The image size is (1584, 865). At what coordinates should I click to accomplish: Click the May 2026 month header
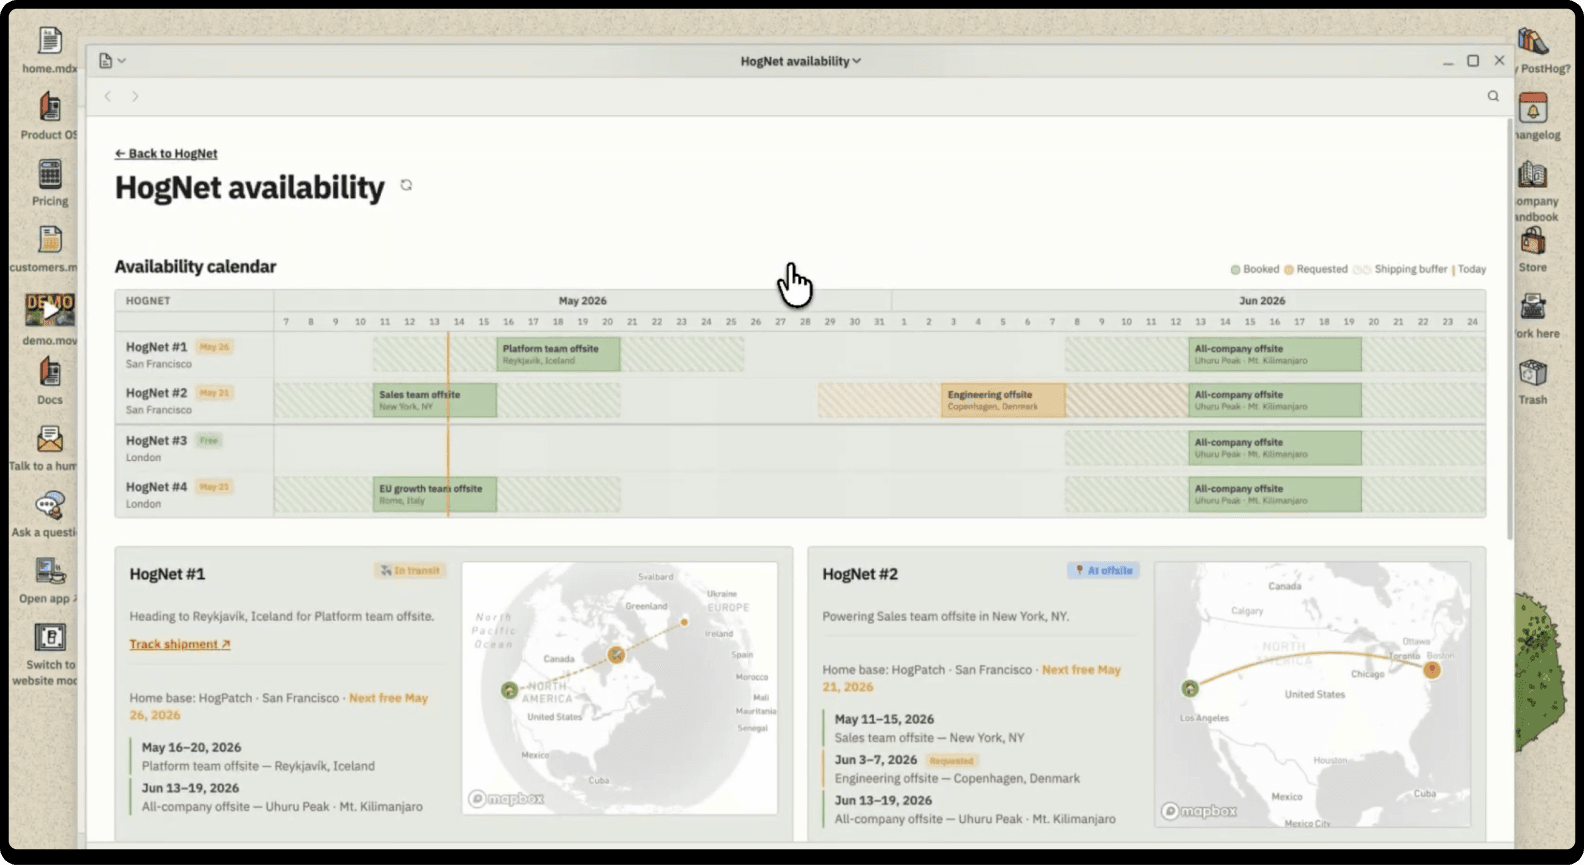(582, 300)
